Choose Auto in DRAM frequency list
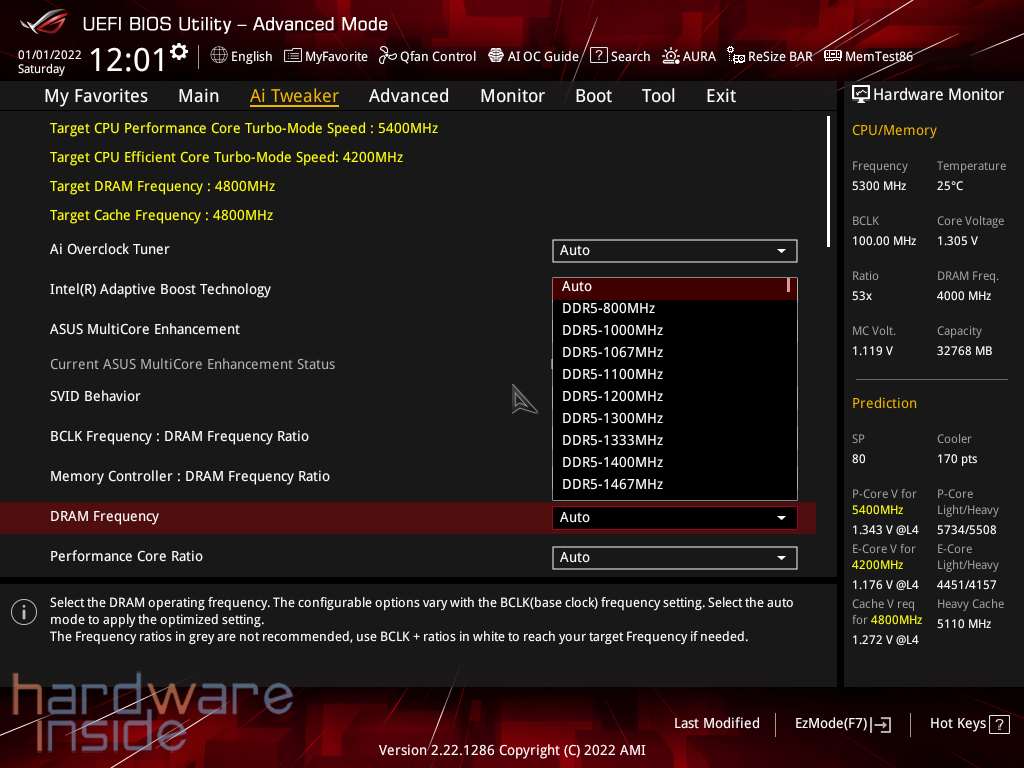 pyautogui.click(x=670, y=287)
